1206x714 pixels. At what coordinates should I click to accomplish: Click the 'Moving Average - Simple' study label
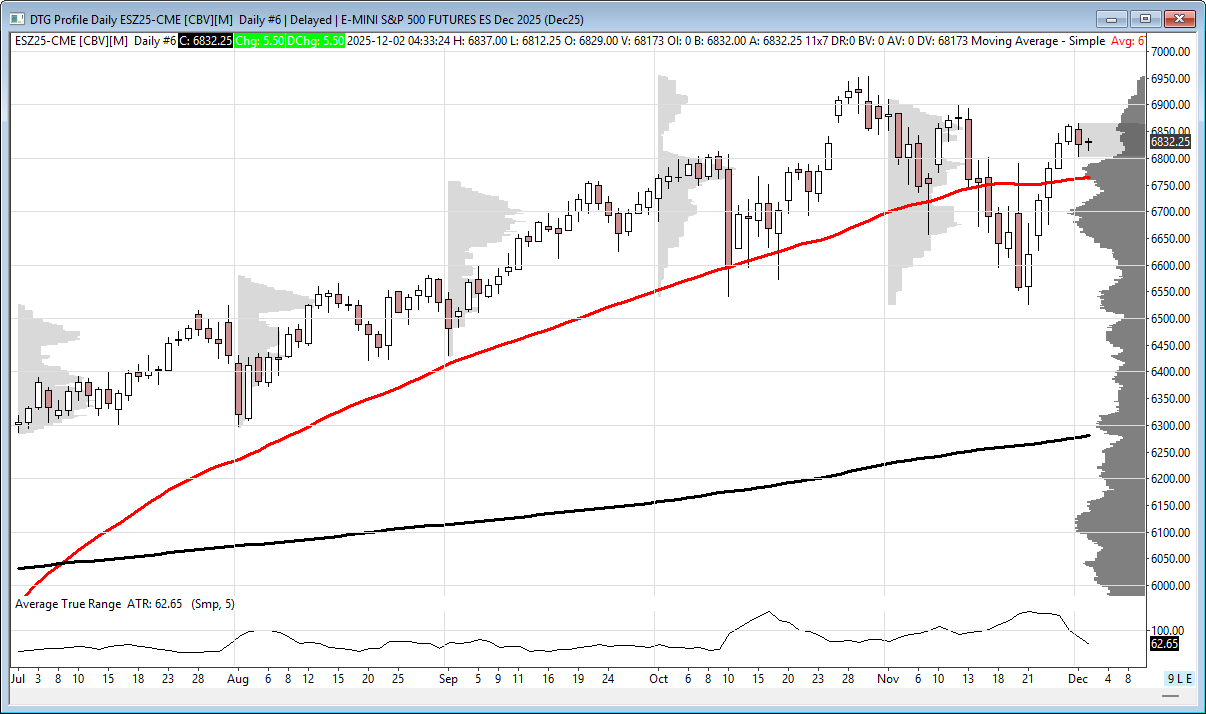tap(1040, 41)
